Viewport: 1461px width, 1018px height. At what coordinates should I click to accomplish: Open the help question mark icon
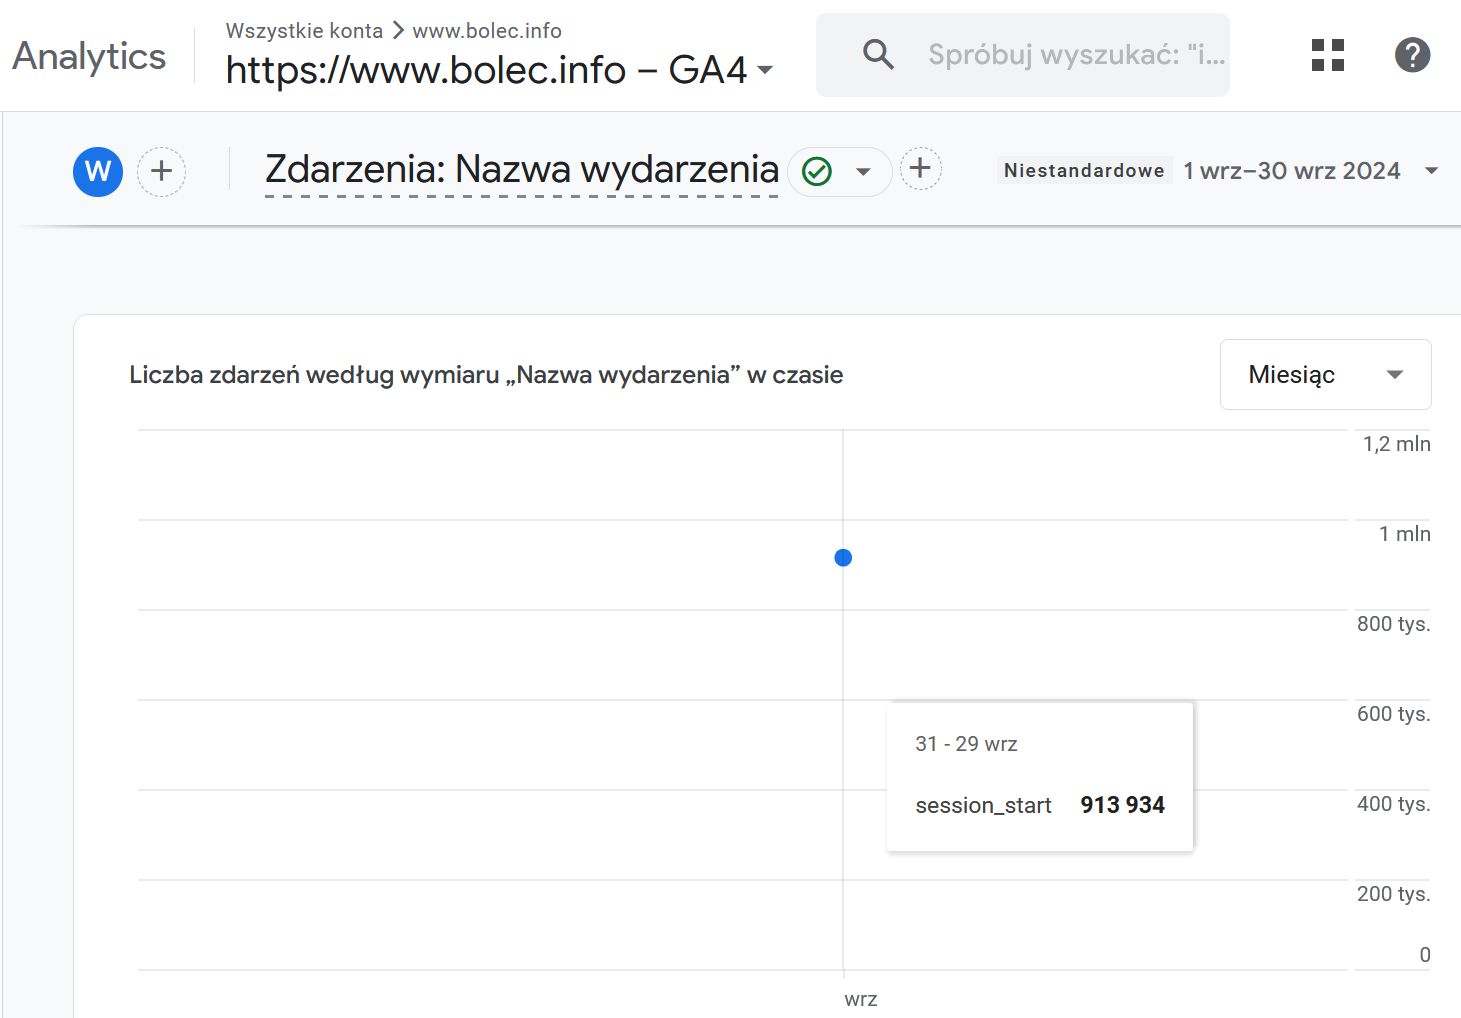coord(1412,55)
